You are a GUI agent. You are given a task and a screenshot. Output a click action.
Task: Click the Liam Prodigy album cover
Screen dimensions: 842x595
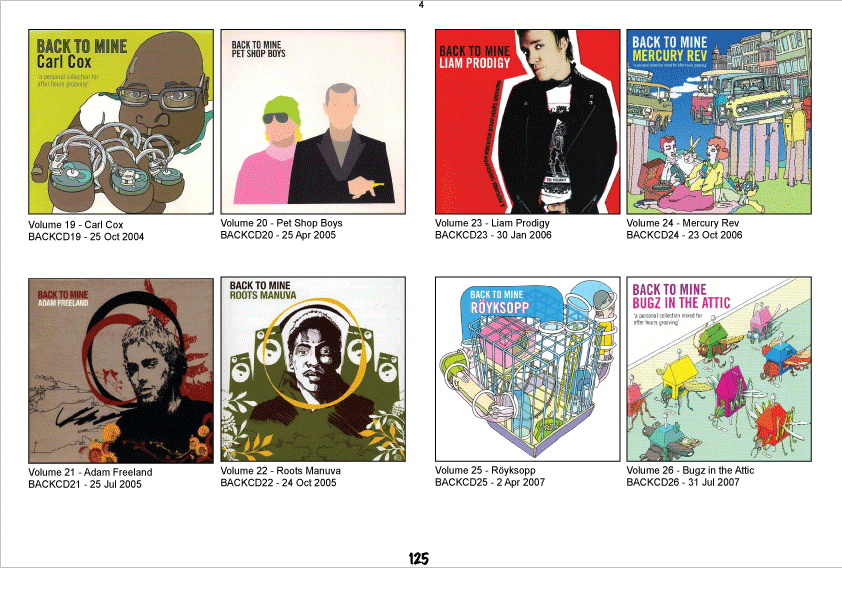(527, 122)
